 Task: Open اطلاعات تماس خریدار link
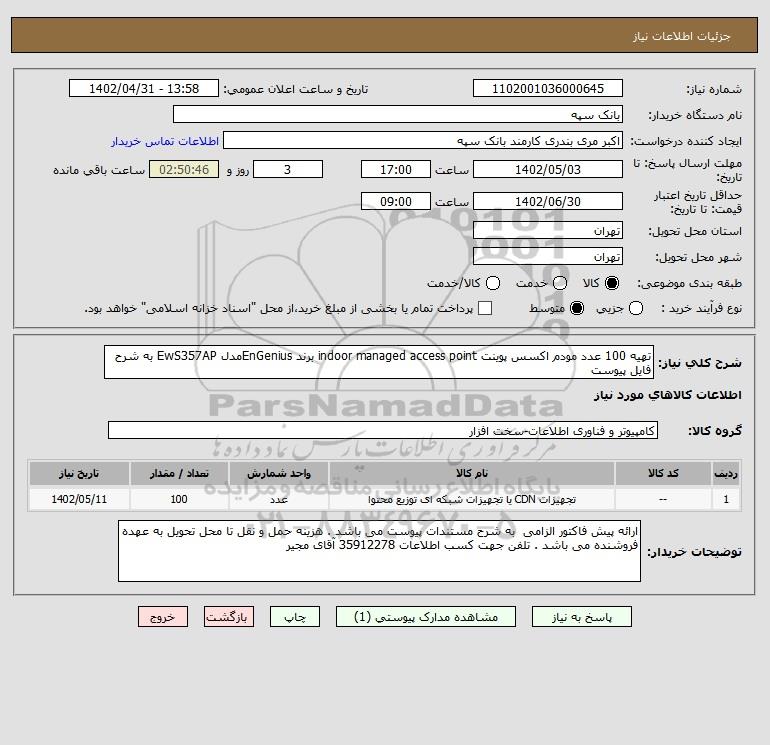tap(165, 141)
